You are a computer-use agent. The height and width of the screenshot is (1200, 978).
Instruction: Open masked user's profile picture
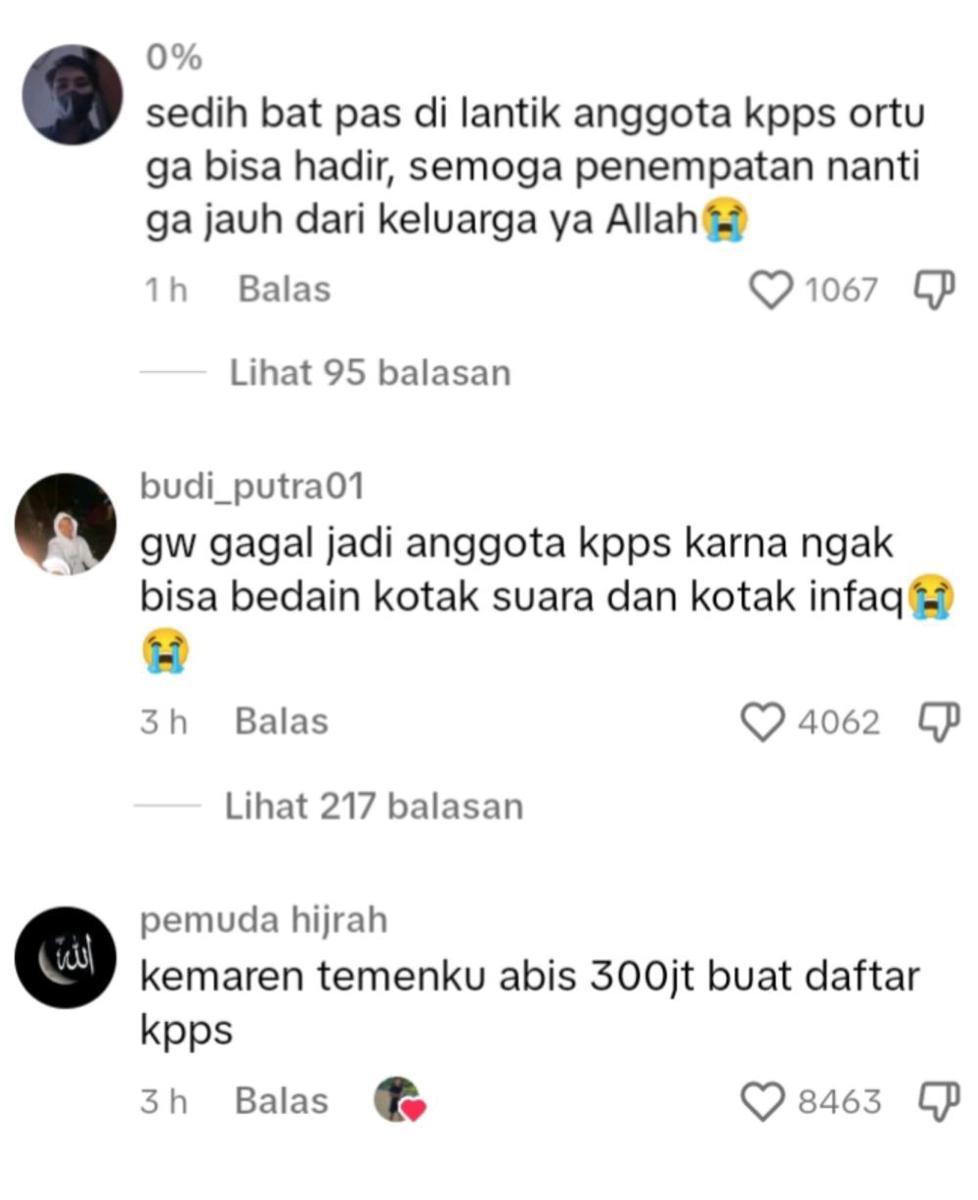(x=72, y=95)
